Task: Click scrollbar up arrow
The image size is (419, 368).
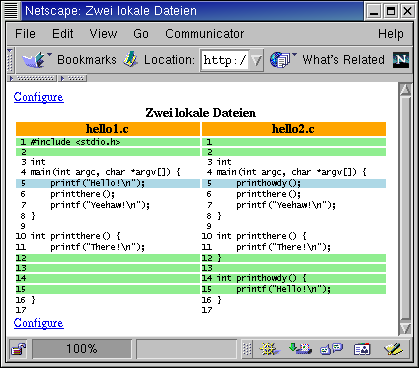Action: tap(405, 90)
